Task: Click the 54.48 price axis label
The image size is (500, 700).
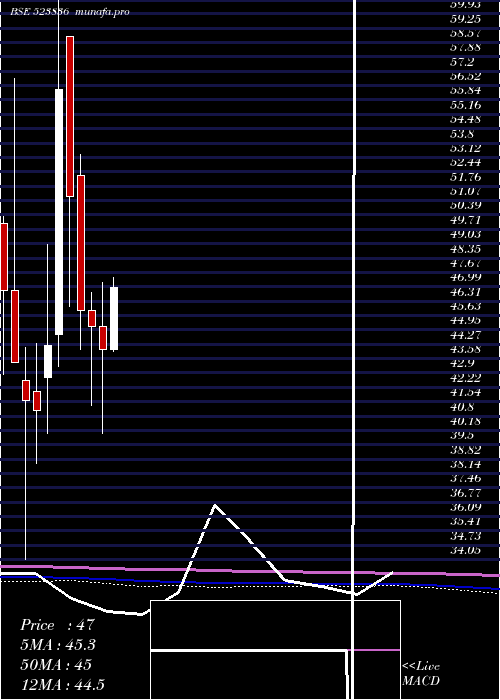Action: pos(465,120)
